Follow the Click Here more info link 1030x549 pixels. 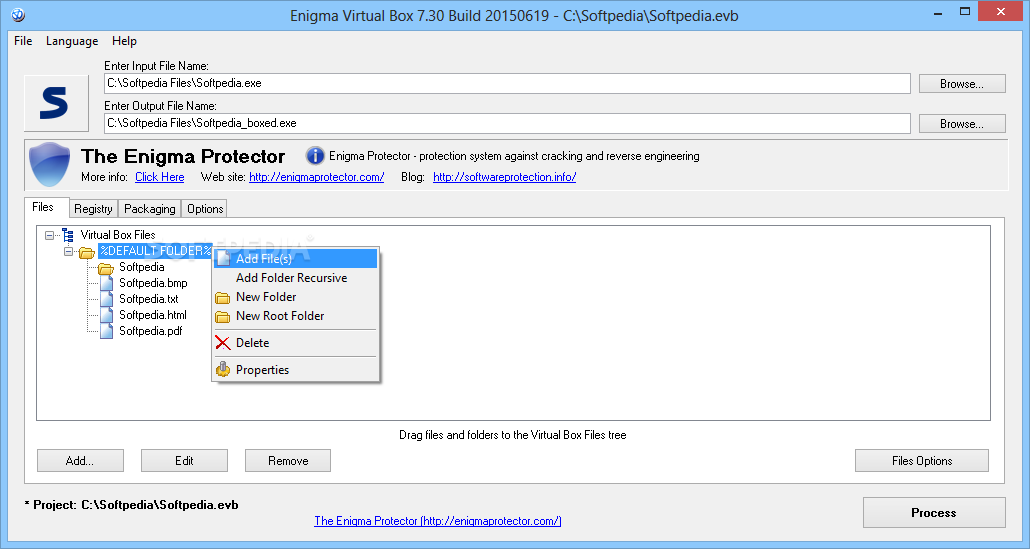tap(160, 177)
